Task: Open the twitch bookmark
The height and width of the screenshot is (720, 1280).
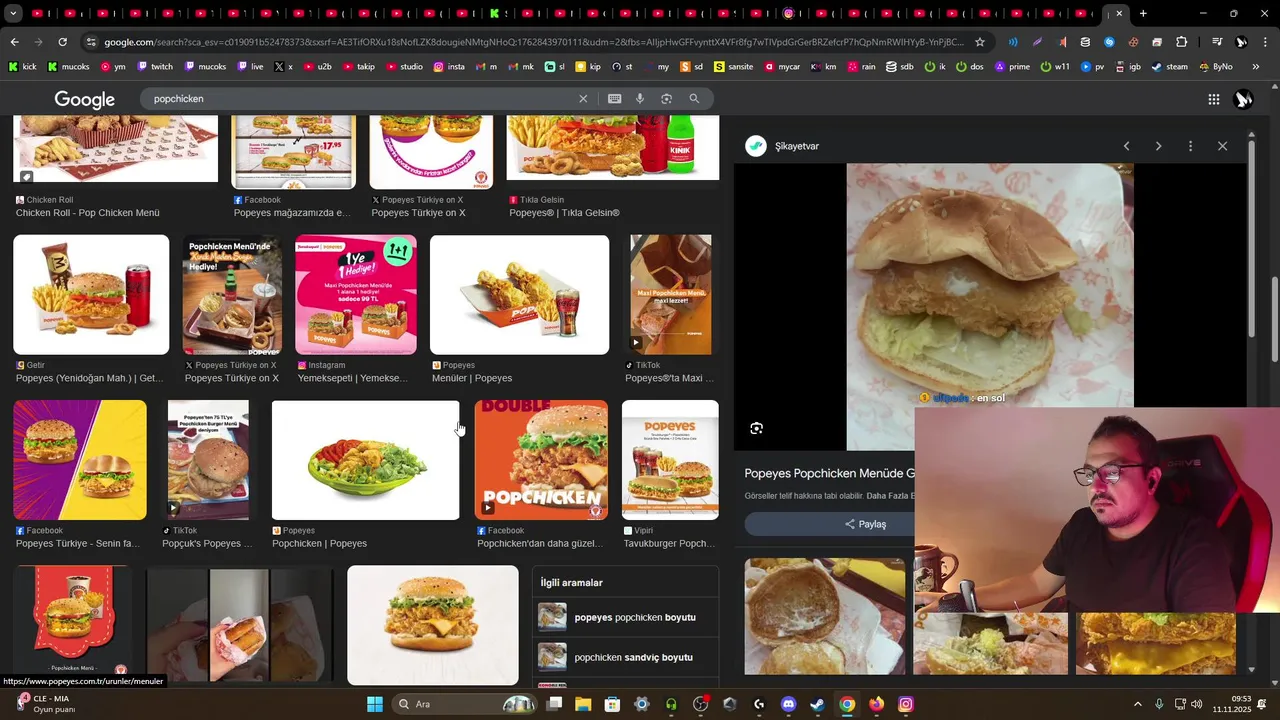Action: coord(155,67)
